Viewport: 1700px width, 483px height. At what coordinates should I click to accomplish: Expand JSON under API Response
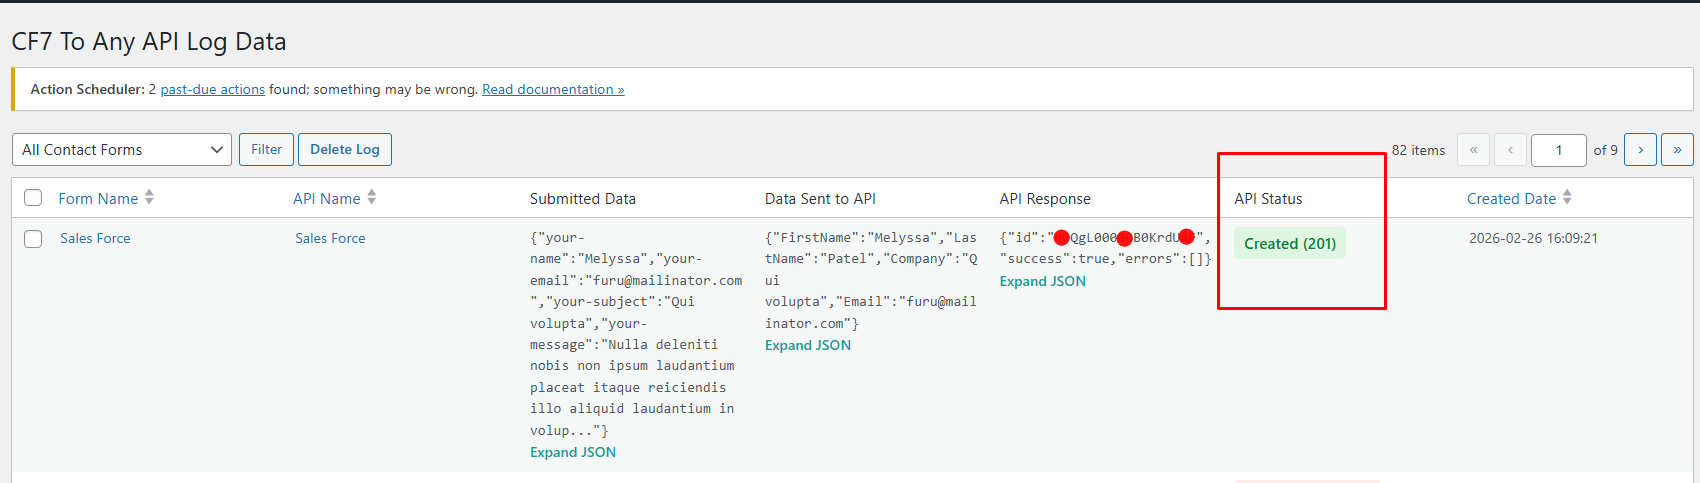(x=1042, y=281)
